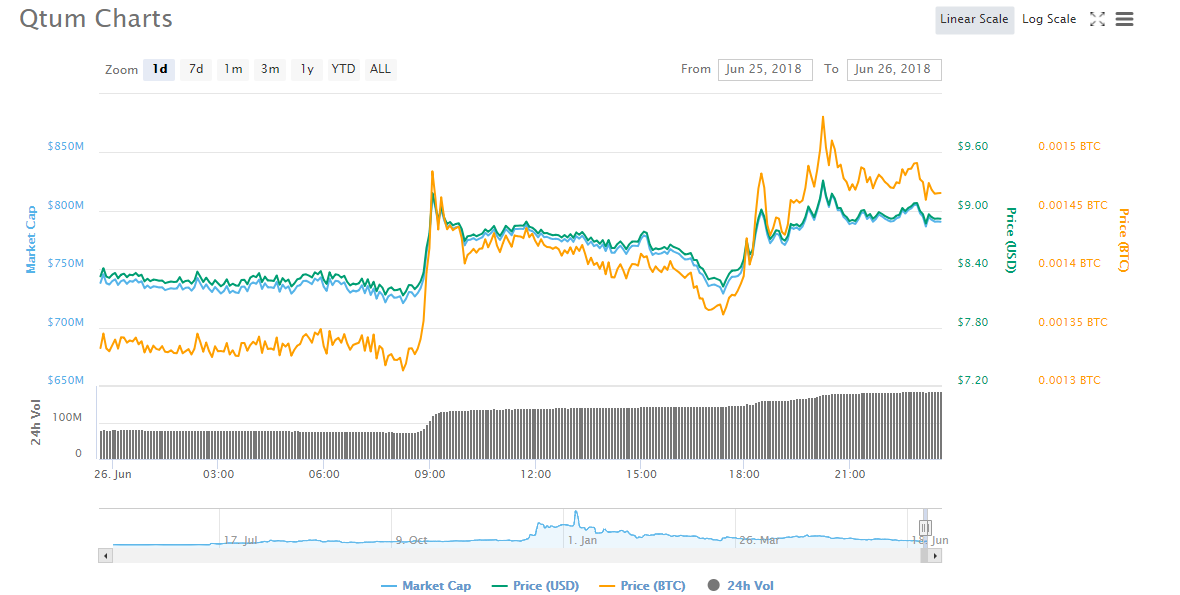The height and width of the screenshot is (595, 1180).
Task: Toggle Price (USD) series in legend
Action: click(535, 586)
